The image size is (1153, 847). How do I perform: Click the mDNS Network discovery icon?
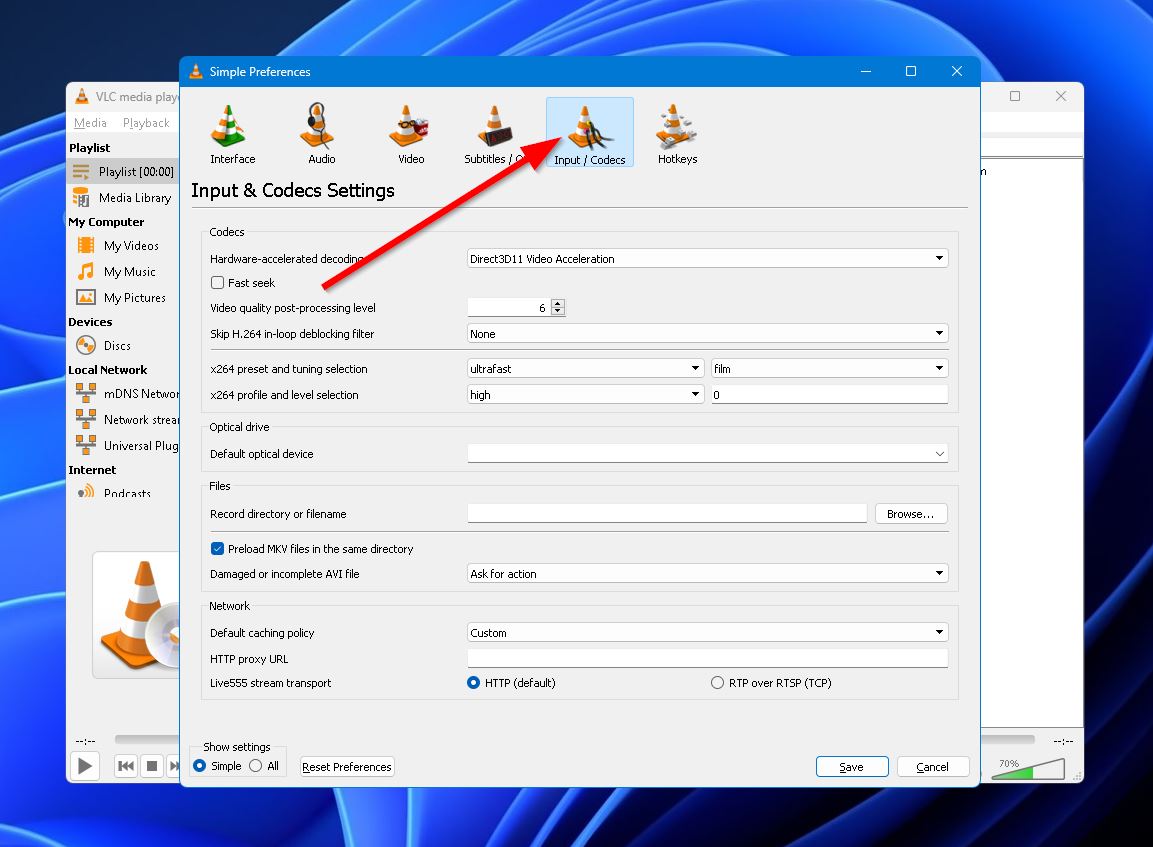click(86, 393)
